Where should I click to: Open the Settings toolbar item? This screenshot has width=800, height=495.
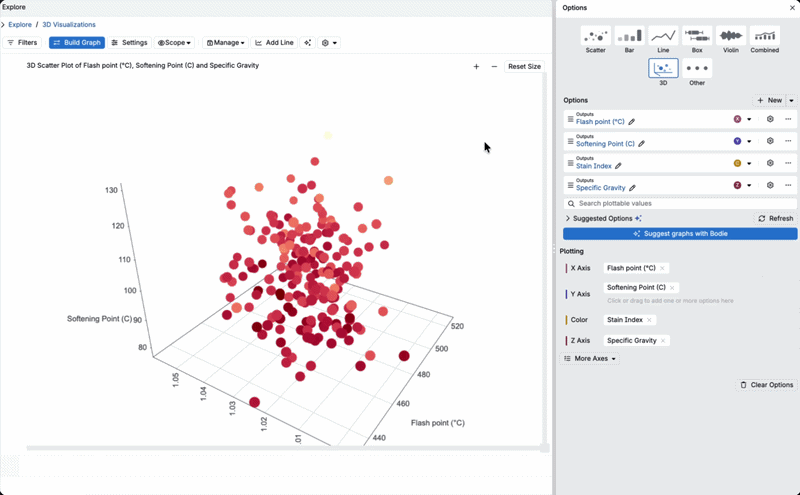point(129,43)
